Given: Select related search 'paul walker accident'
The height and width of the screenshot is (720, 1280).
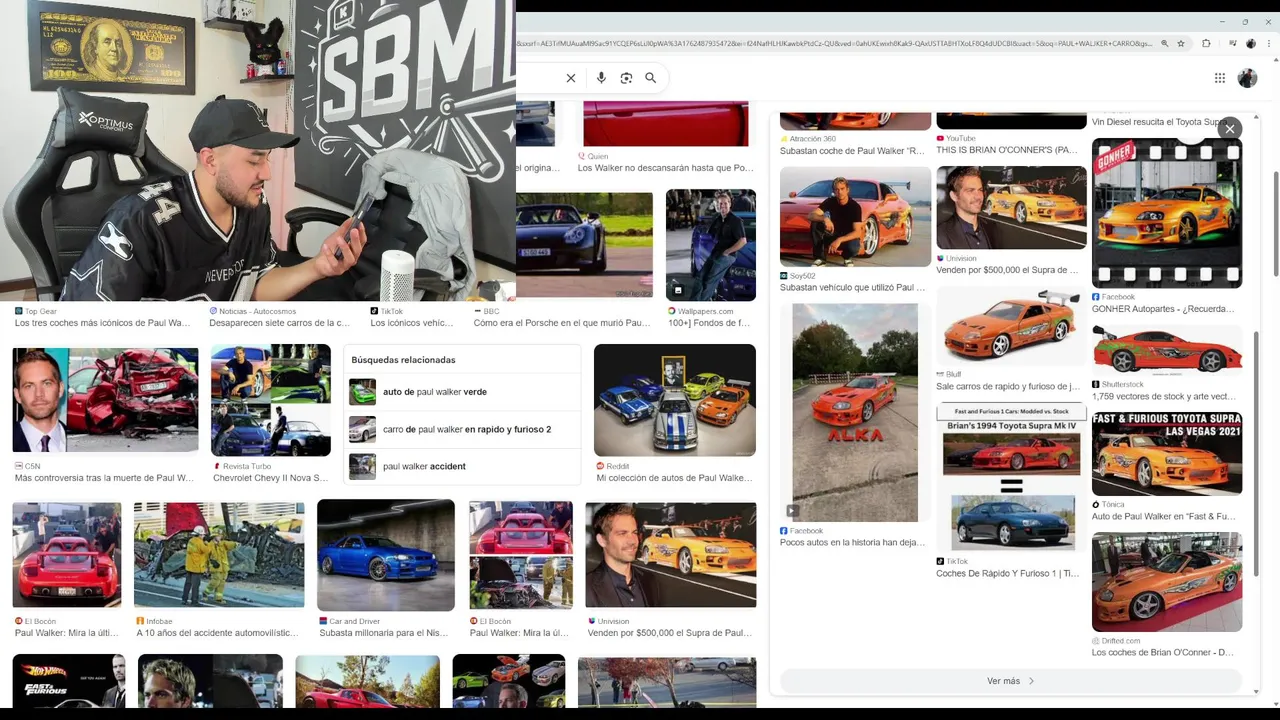Looking at the screenshot, I should pyautogui.click(x=462, y=466).
